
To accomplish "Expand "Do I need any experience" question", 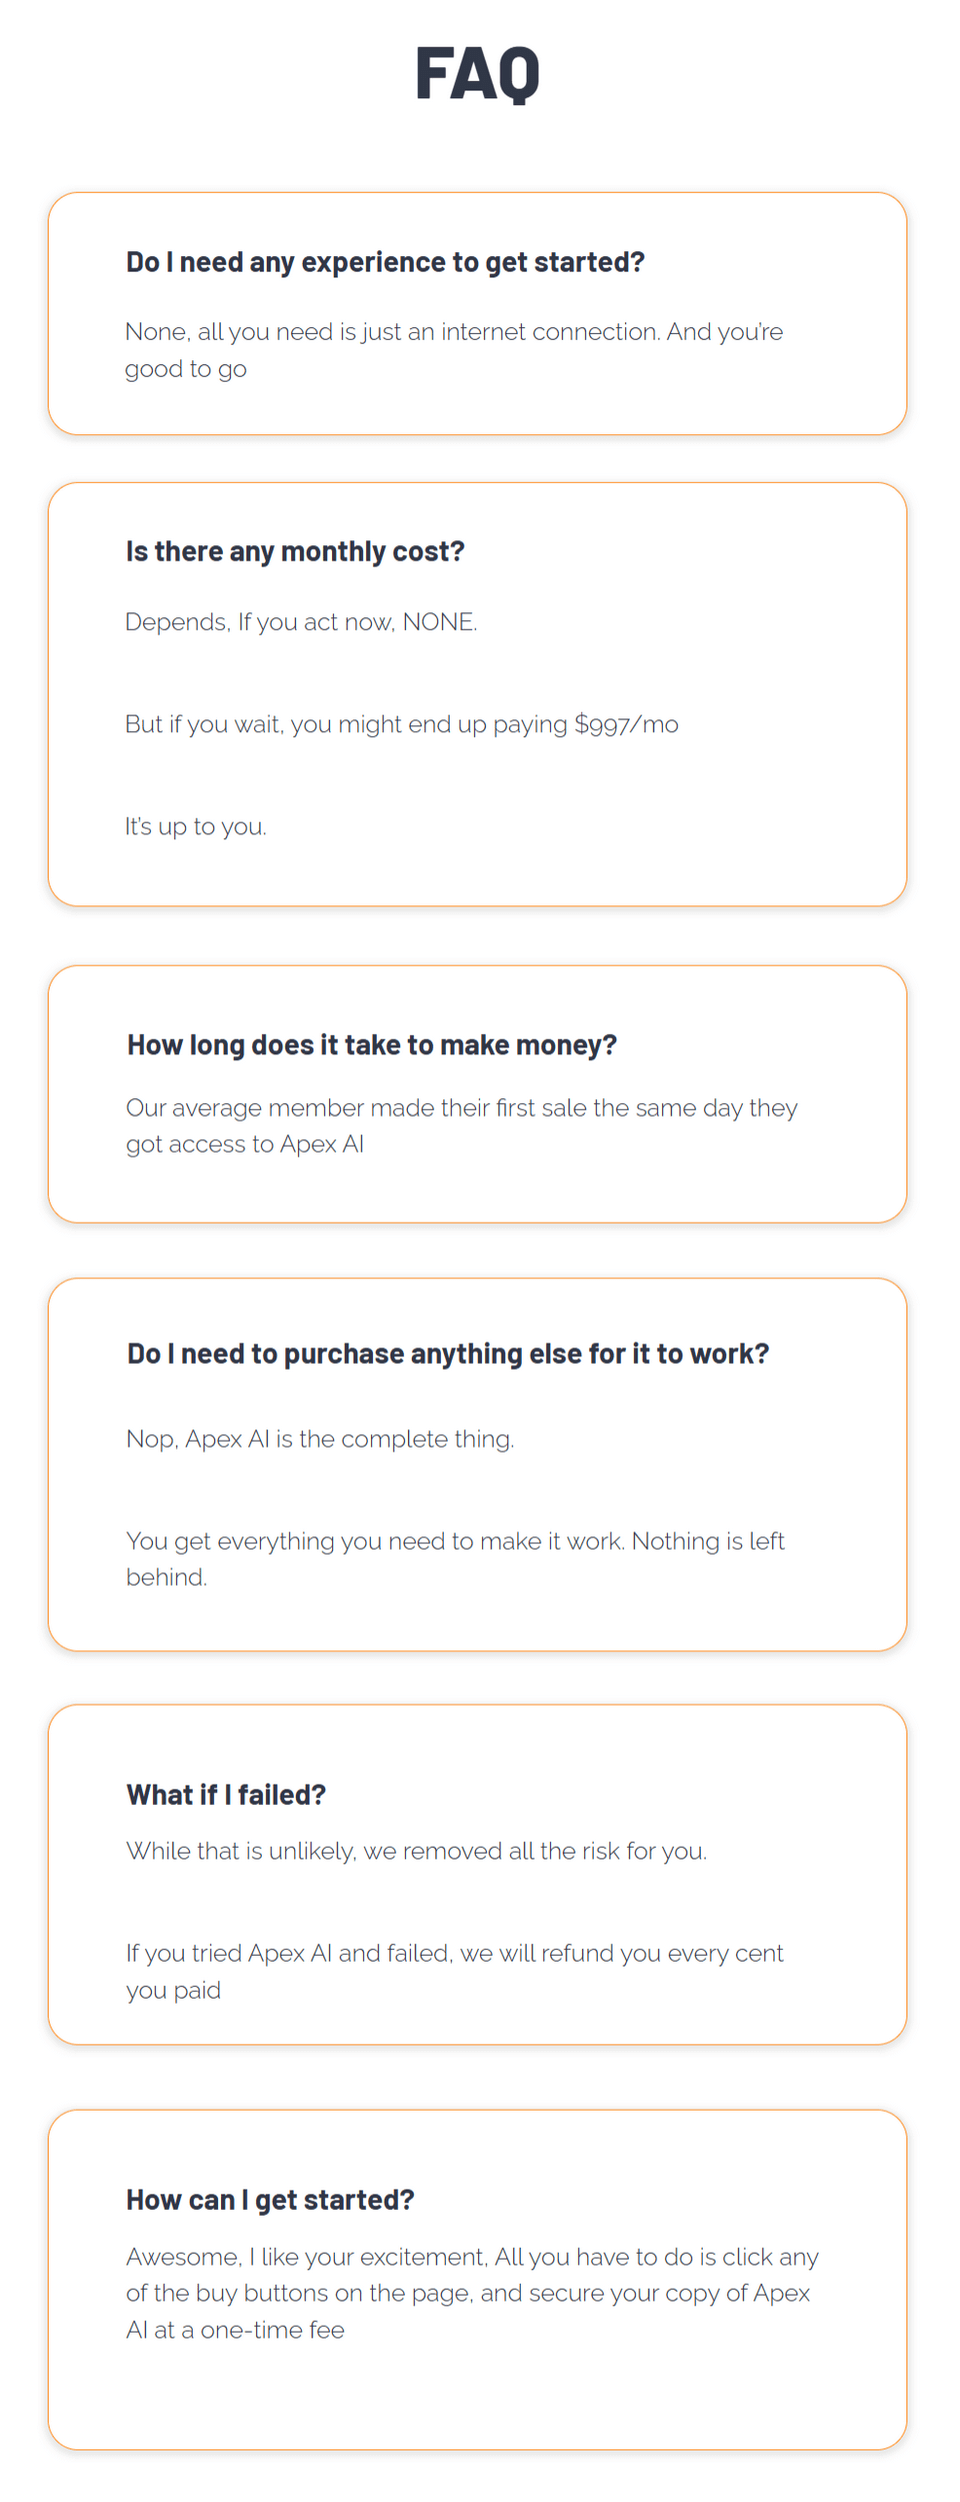I will (x=385, y=262).
